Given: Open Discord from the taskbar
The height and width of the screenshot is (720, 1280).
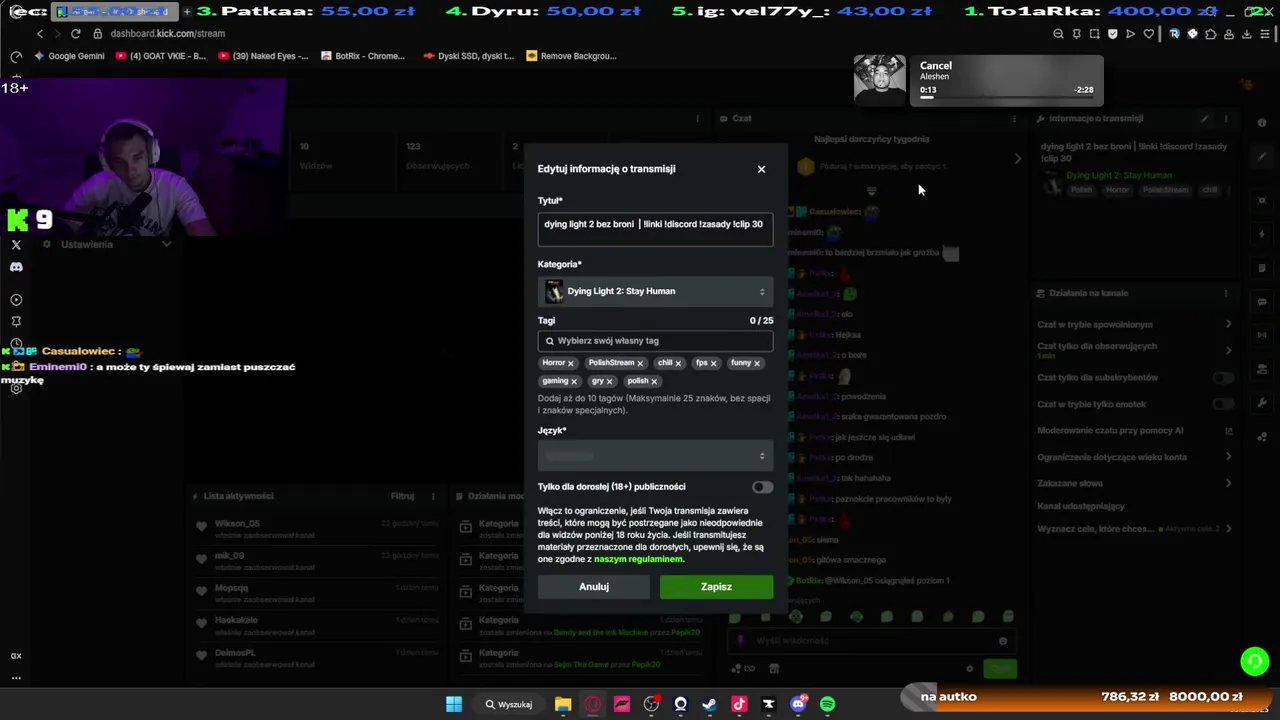Looking at the screenshot, I should (x=798, y=704).
